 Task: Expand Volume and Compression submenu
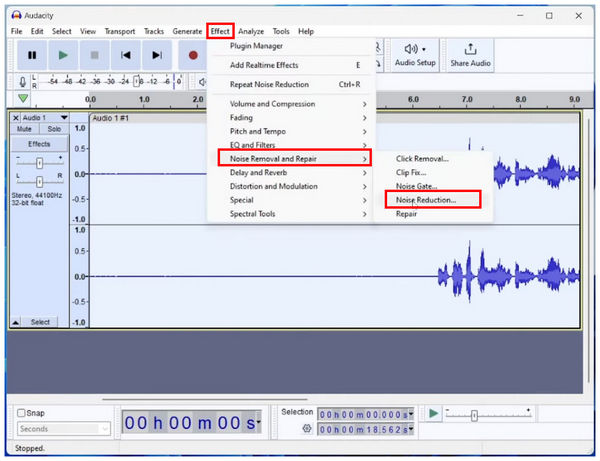tap(291, 104)
